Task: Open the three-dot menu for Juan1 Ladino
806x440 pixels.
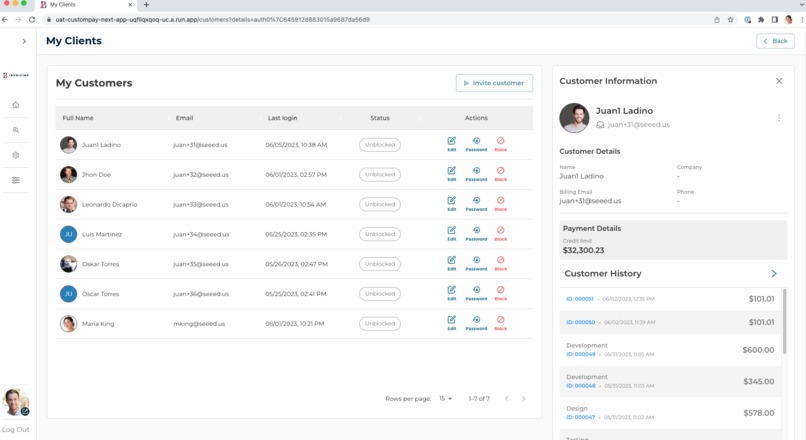Action: (x=779, y=118)
